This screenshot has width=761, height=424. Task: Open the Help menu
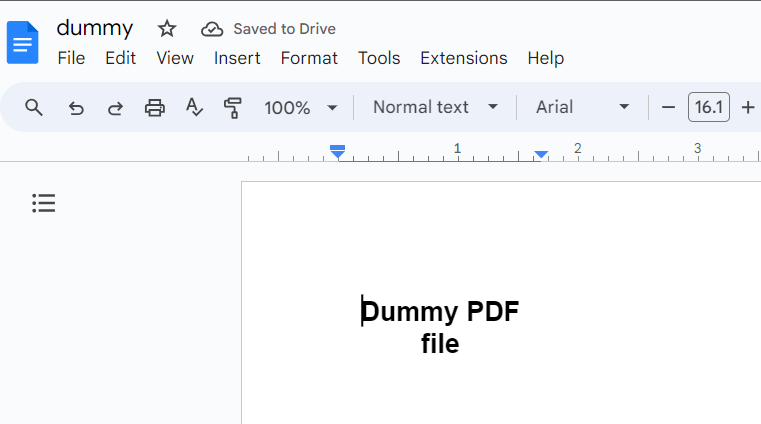(546, 58)
